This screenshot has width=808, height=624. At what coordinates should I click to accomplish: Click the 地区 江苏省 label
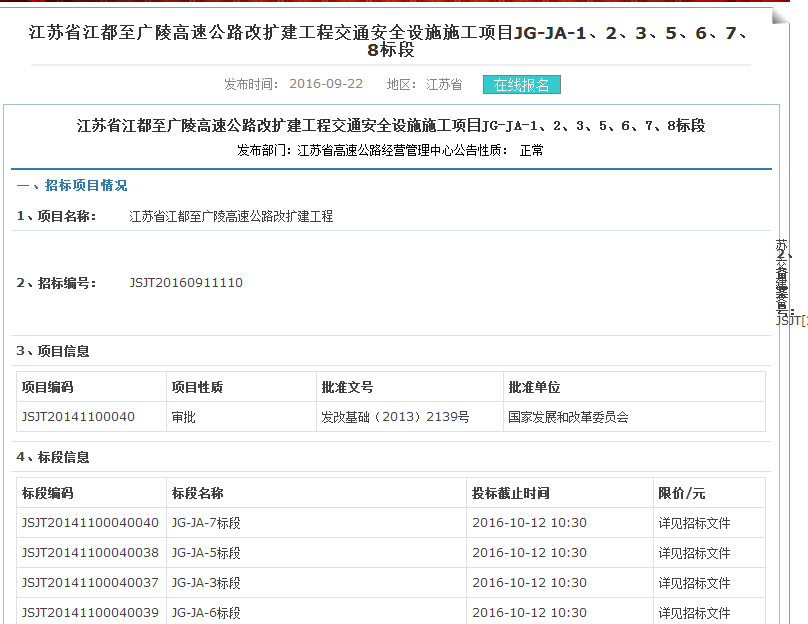[424, 85]
